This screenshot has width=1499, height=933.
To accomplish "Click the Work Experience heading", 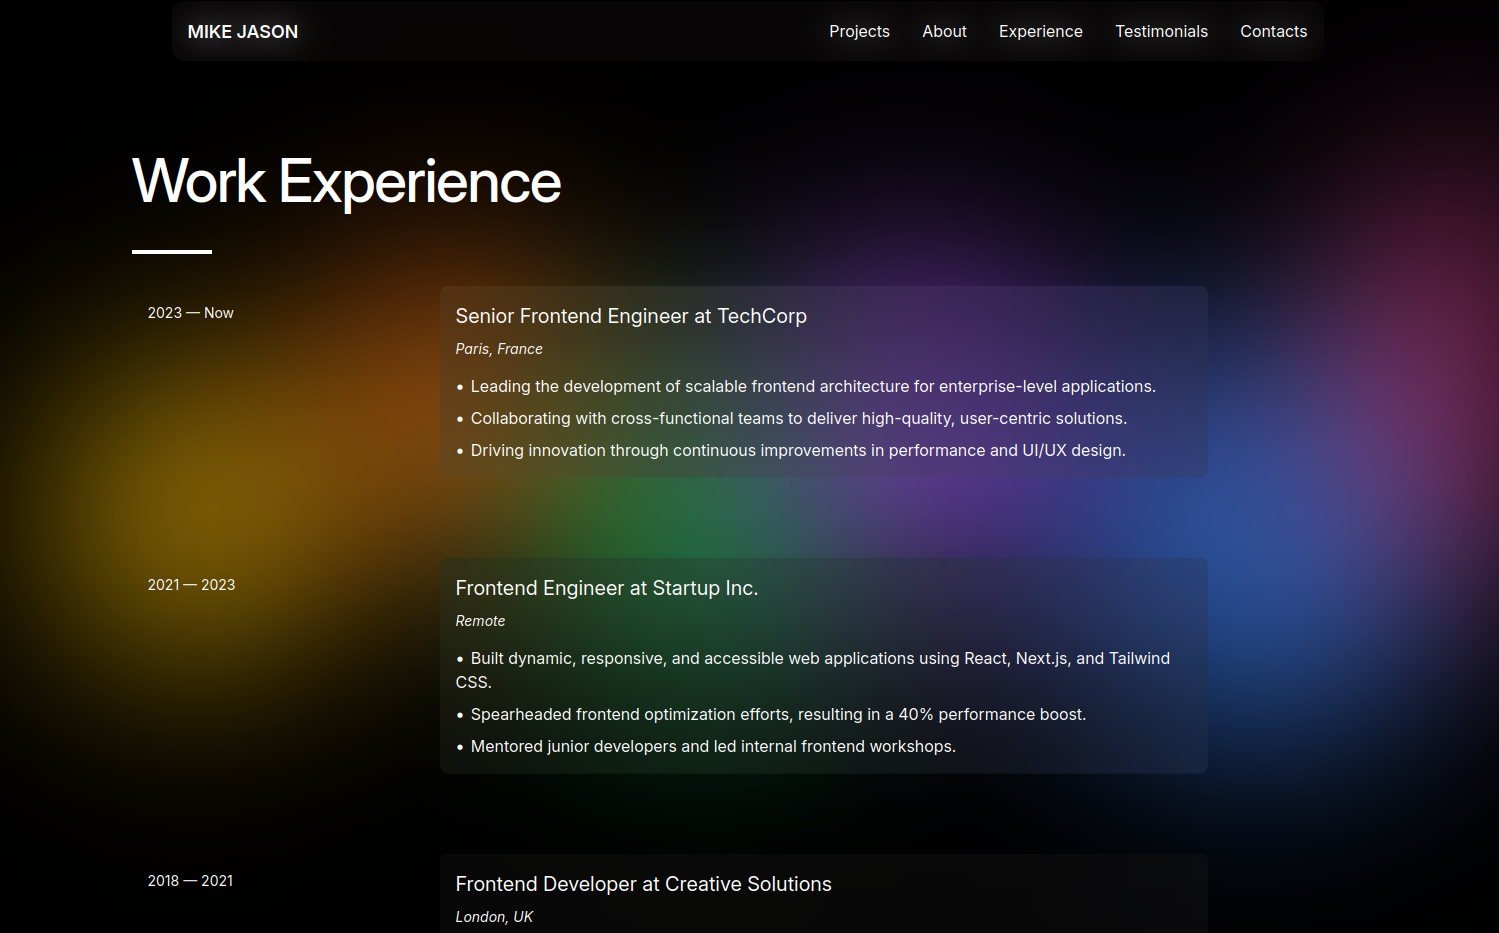I will click(x=346, y=182).
